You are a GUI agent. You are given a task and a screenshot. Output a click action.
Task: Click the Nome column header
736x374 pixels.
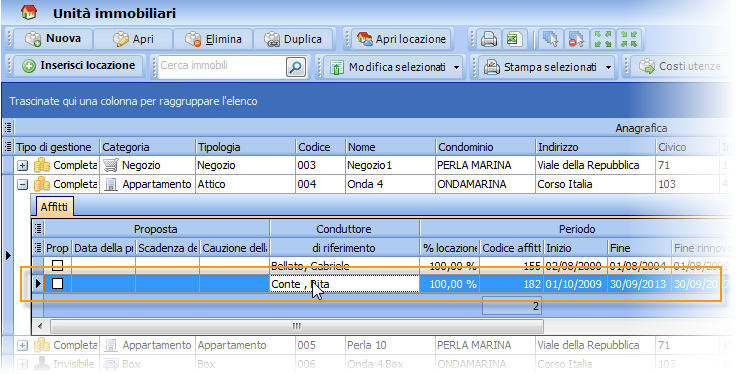pyautogui.click(x=390, y=147)
